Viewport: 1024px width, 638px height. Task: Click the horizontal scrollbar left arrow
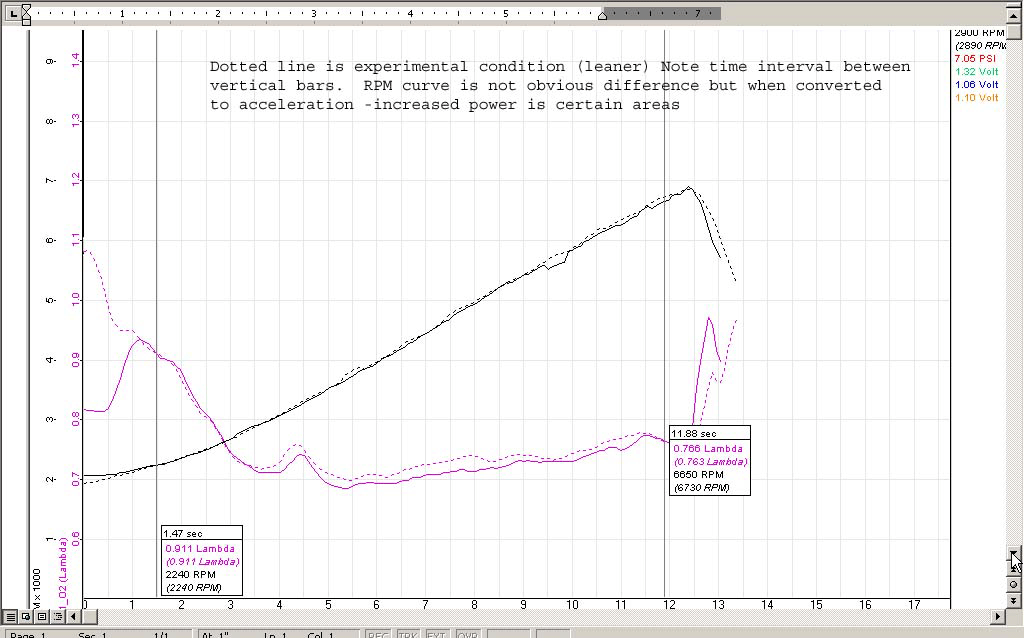coord(74,616)
